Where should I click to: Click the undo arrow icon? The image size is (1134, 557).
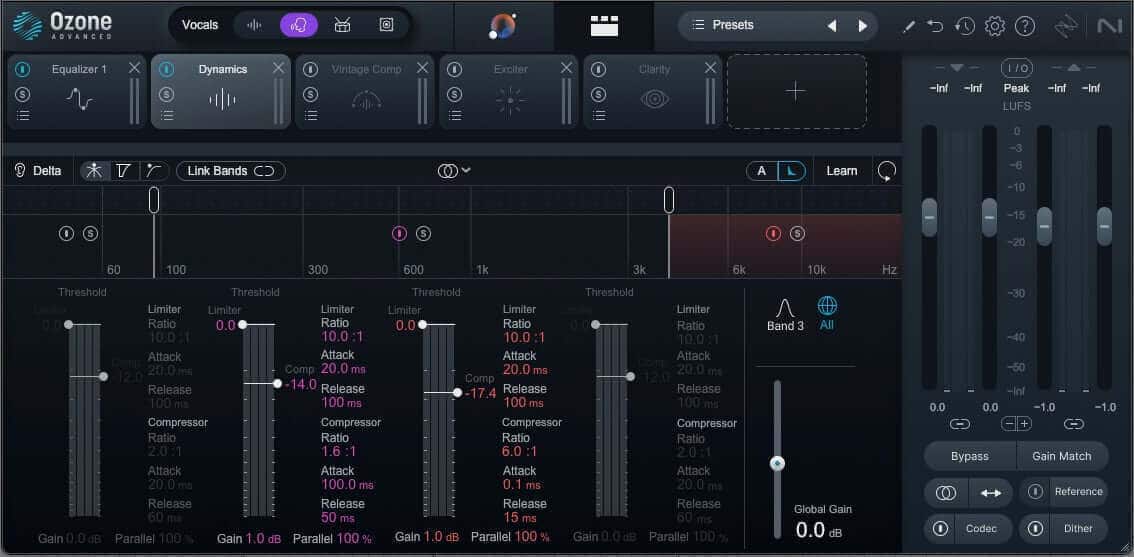point(935,27)
